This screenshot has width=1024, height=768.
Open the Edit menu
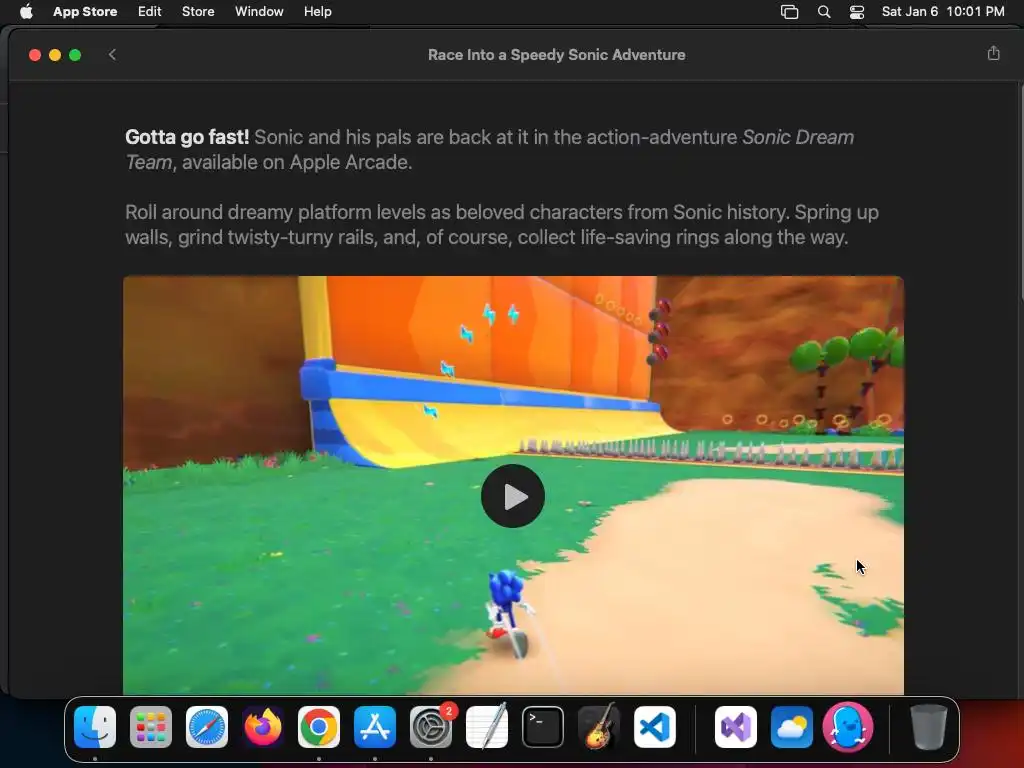150,12
